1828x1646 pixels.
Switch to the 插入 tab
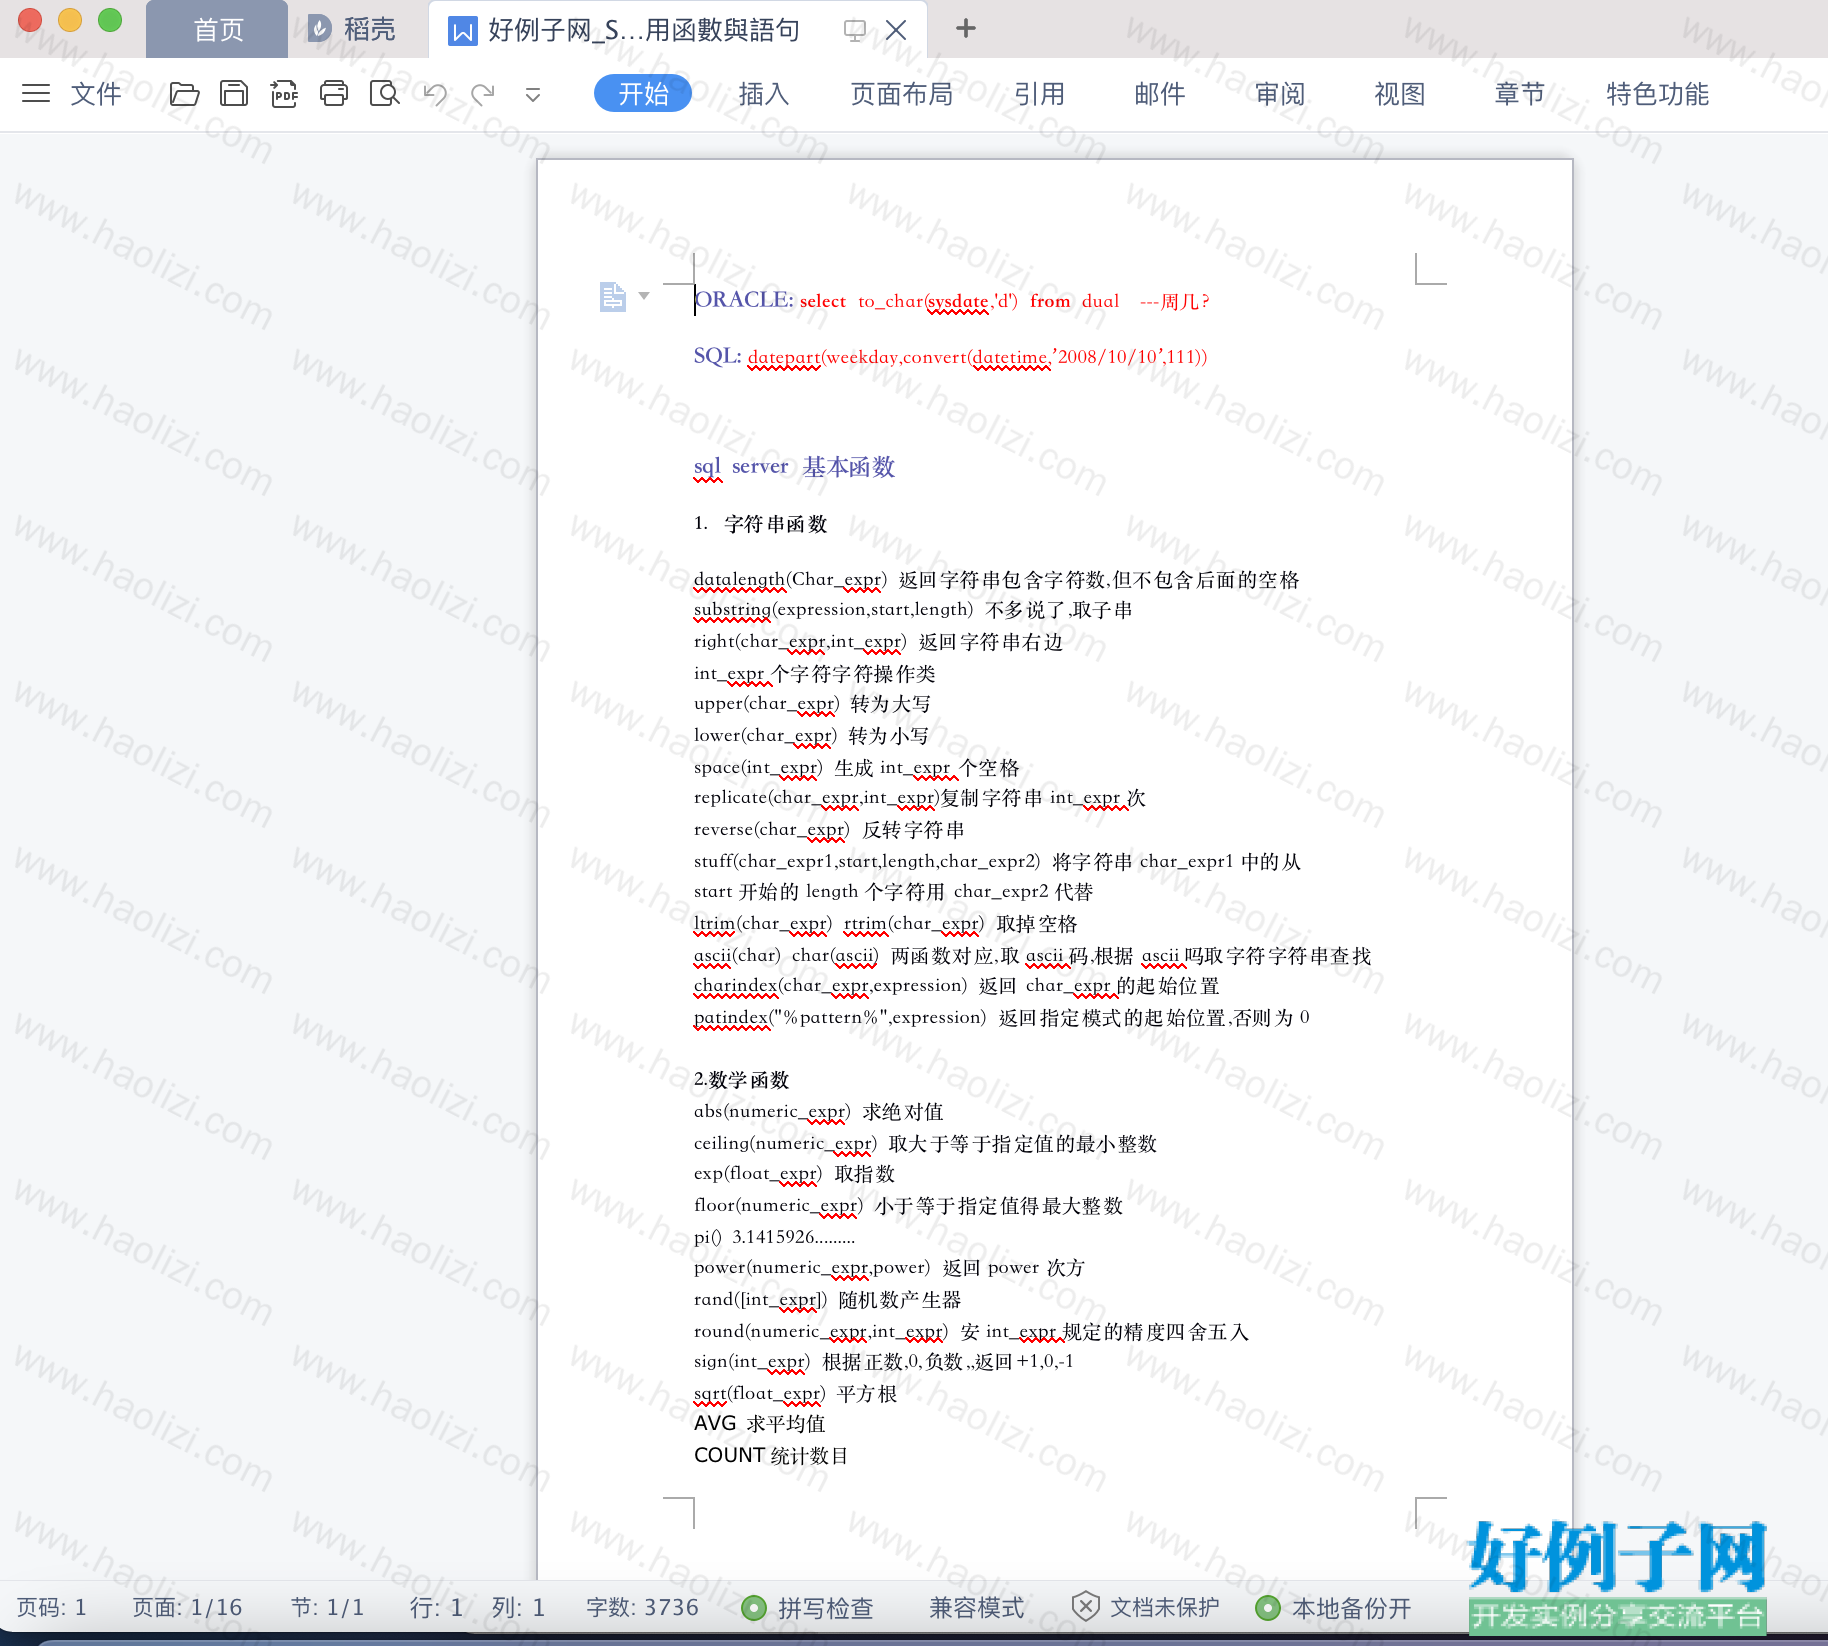(764, 94)
